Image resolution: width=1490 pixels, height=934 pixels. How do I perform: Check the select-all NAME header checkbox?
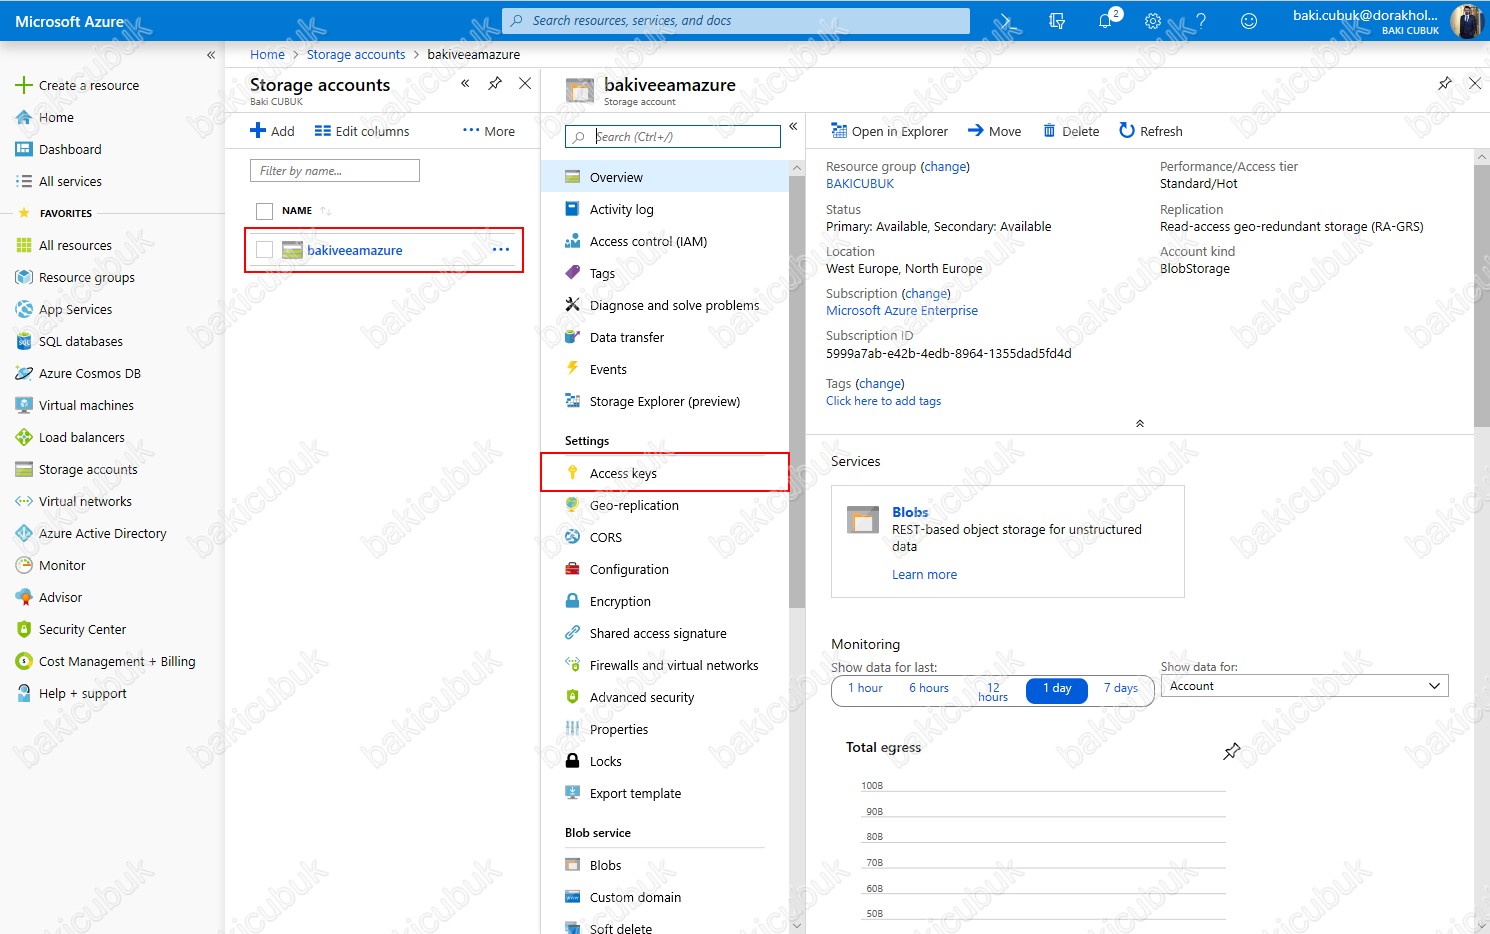coord(264,211)
